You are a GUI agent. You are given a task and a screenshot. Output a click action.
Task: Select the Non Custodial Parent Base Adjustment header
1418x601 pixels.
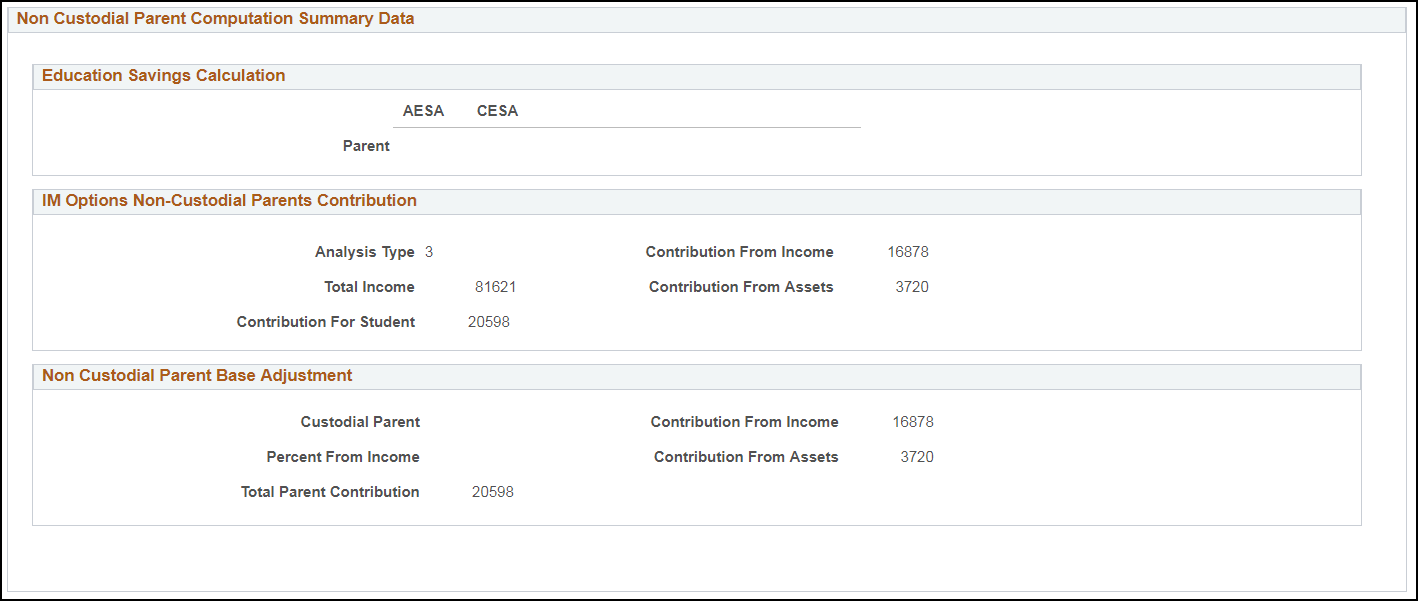click(x=197, y=376)
